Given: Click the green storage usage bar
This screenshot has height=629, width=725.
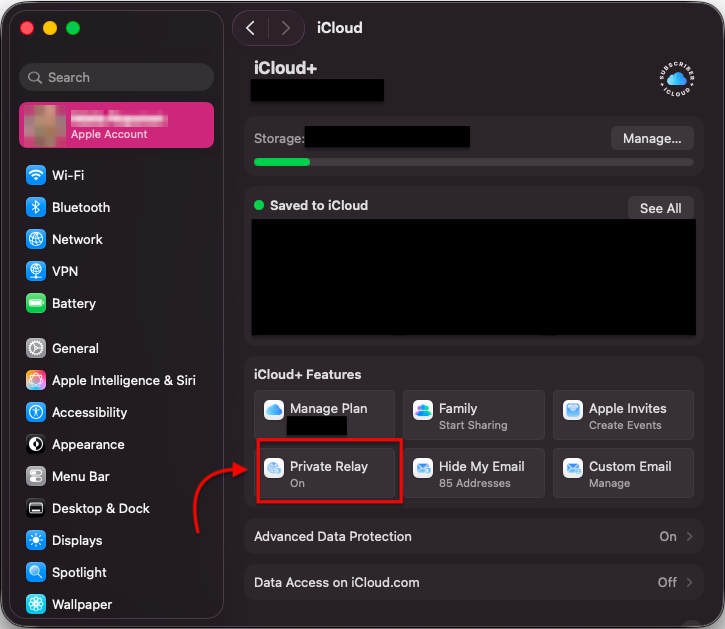Looking at the screenshot, I should click(282, 162).
